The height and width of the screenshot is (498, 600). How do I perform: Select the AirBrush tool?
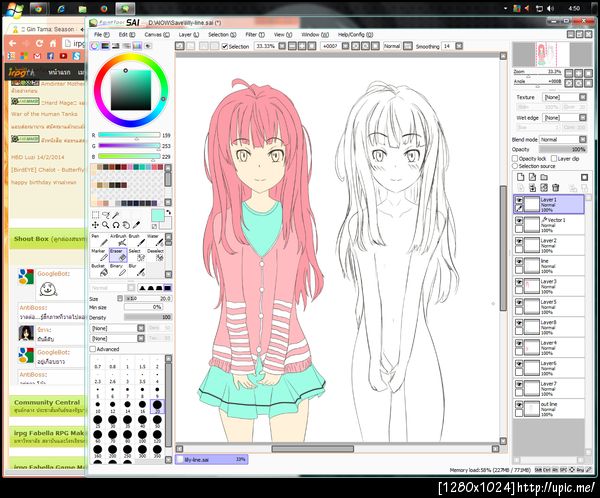[118, 240]
